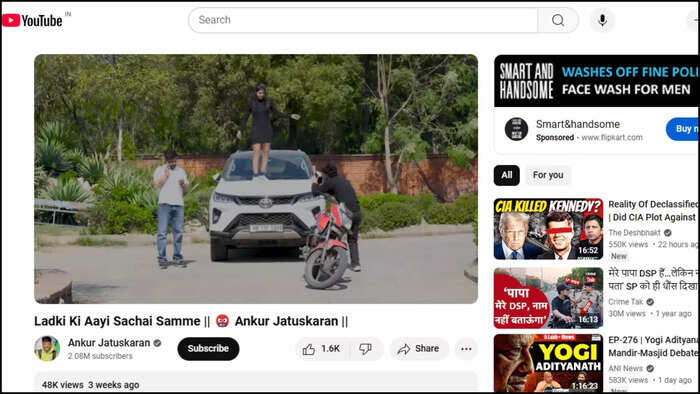The image size is (700, 394).
Task: Click the Buy now ad button
Action: pyautogui.click(x=682, y=129)
